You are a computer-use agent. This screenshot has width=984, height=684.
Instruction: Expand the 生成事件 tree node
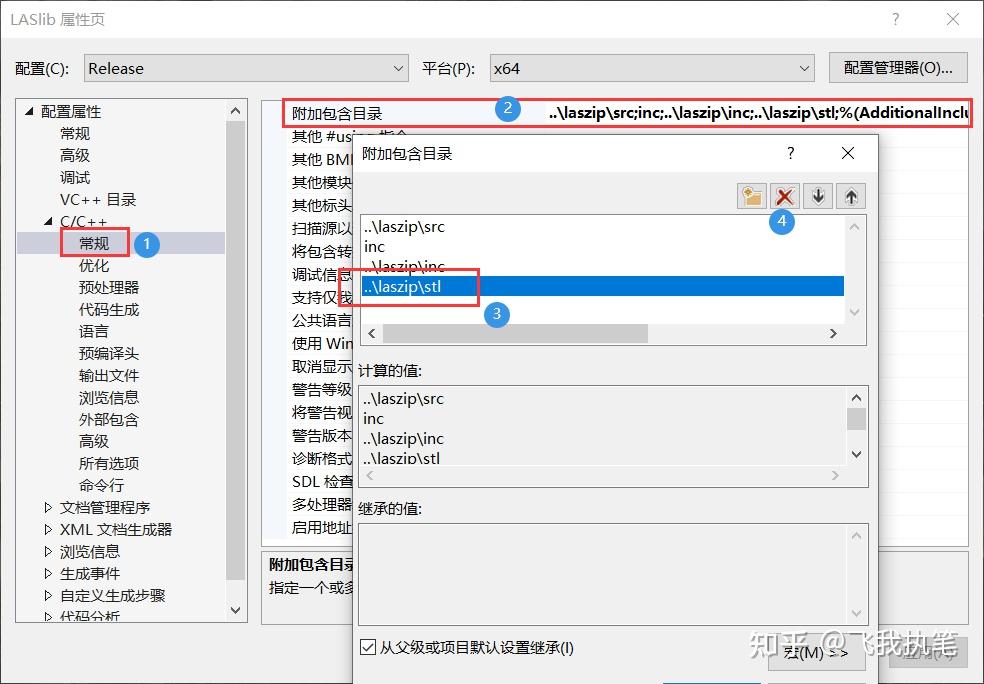coord(47,574)
